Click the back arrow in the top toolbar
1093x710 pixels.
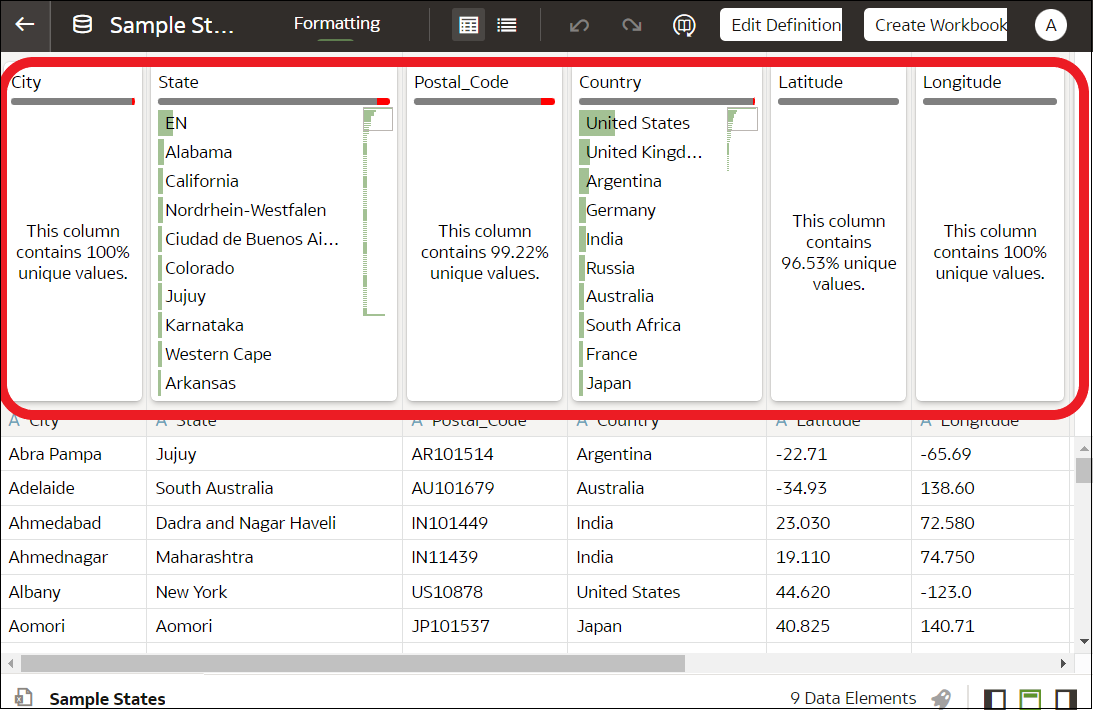pos(24,25)
